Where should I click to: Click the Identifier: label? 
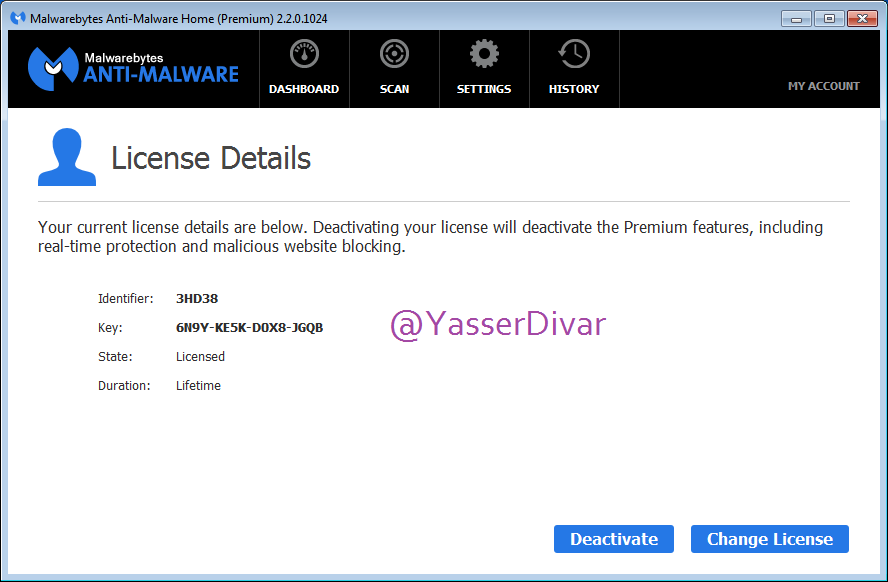[x=126, y=298]
